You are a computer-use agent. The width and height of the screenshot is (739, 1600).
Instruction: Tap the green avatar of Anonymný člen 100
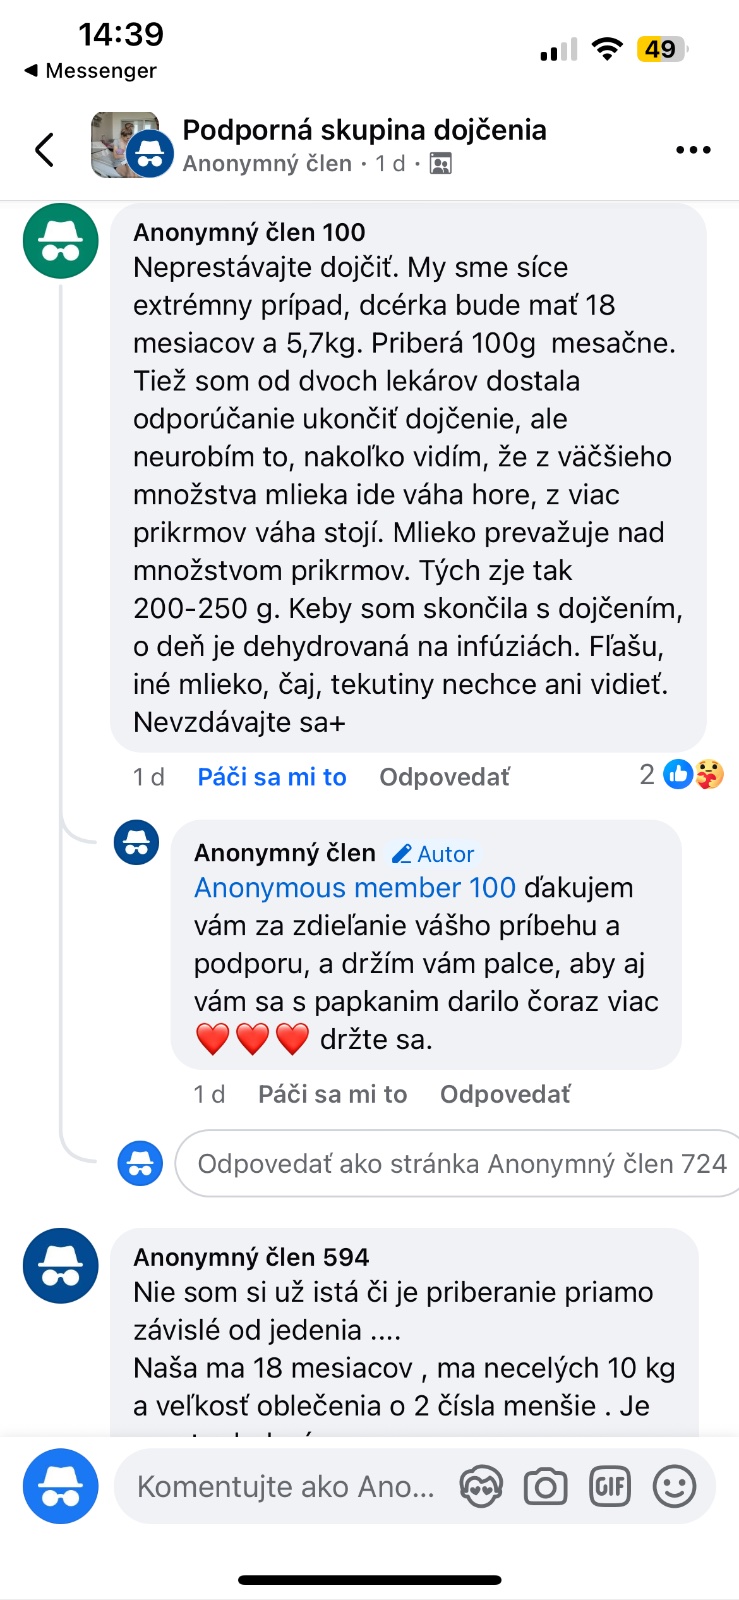[x=61, y=241]
